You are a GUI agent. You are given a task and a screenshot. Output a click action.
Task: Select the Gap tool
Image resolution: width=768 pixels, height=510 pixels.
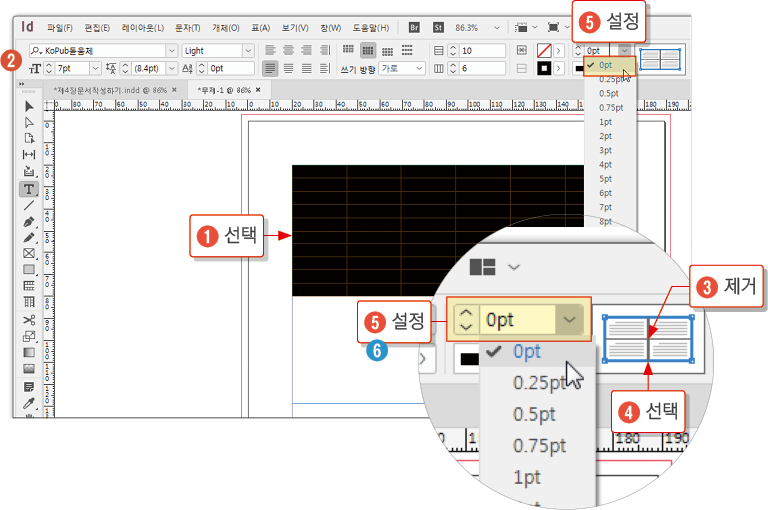click(29, 155)
